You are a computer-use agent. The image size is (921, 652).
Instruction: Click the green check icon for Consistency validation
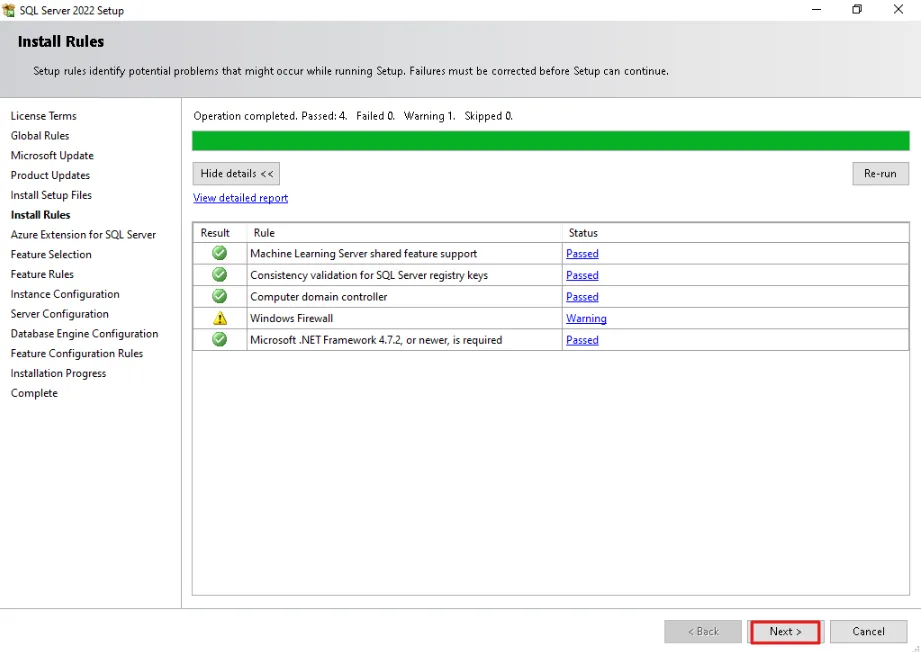point(220,275)
